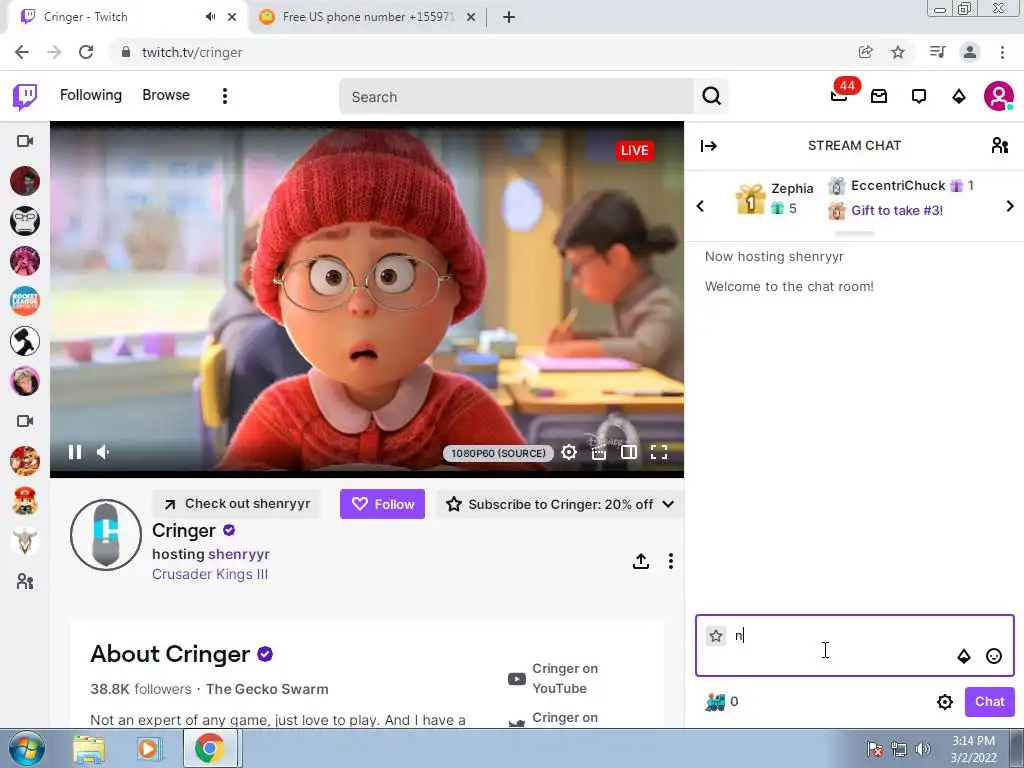Open the mail inbox icon in the Twitch header

[x=879, y=97]
